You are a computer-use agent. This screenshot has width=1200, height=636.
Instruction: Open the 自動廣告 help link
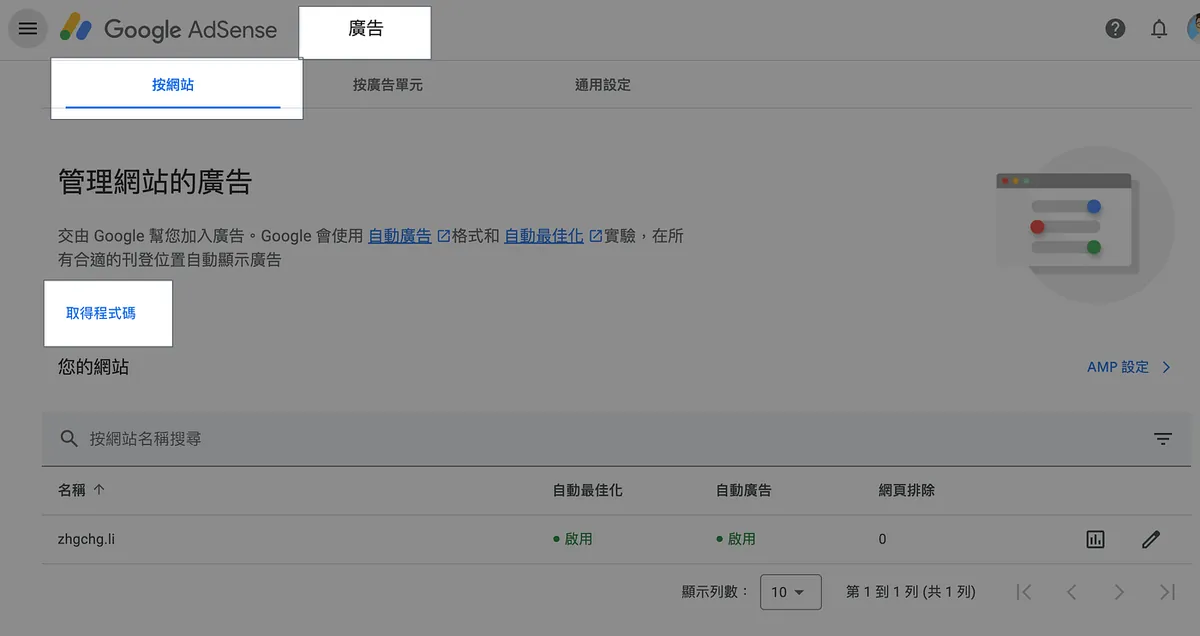tap(400, 236)
